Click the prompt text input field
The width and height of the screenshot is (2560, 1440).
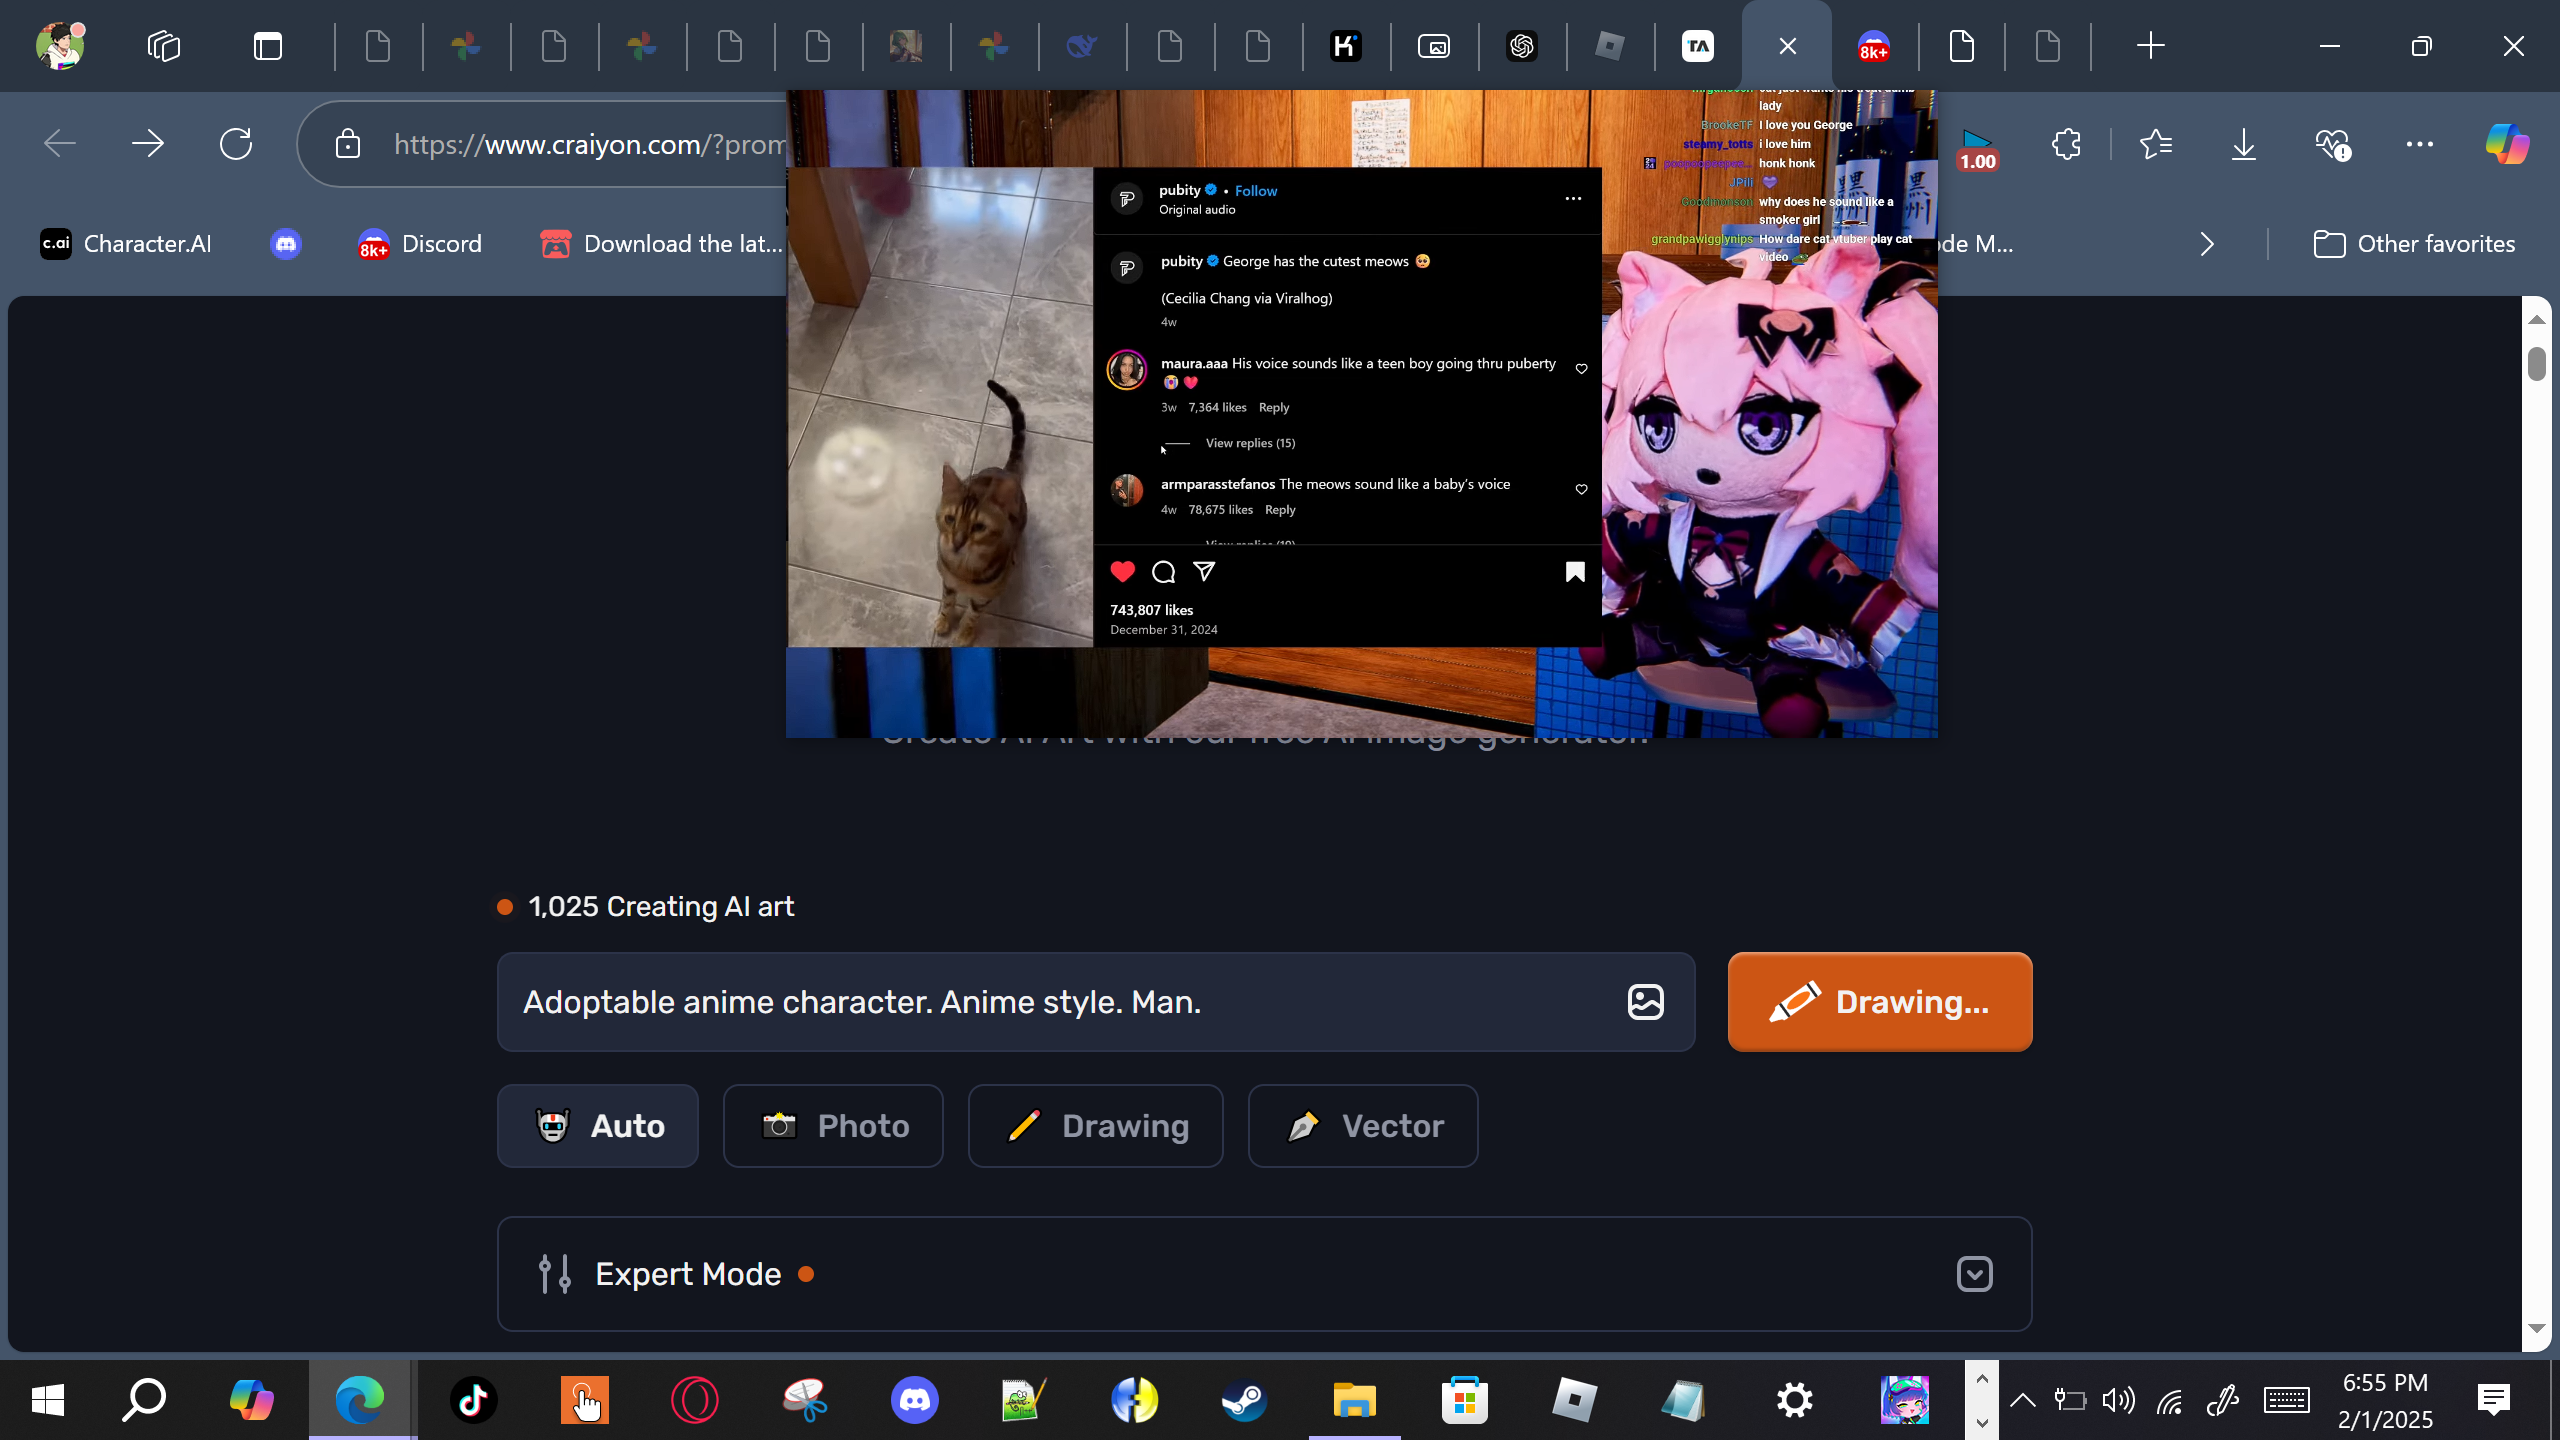point(1060,1002)
